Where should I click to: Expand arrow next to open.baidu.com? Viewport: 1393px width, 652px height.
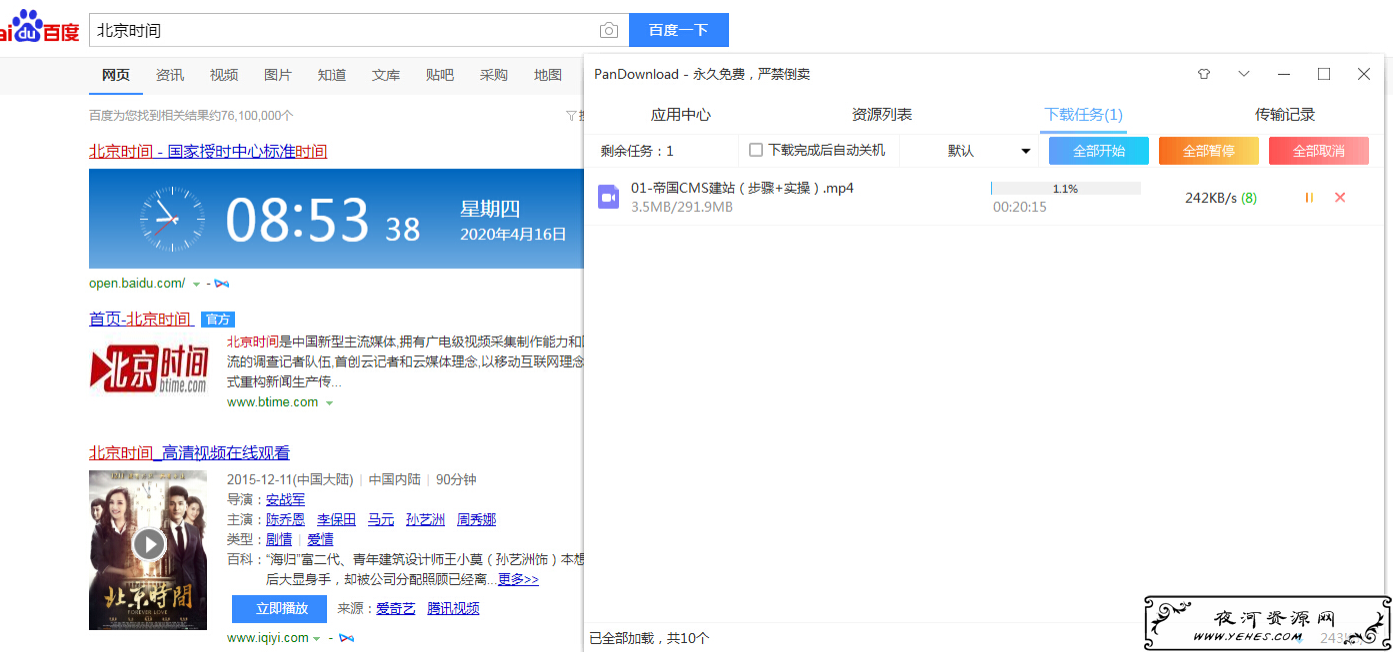196,284
